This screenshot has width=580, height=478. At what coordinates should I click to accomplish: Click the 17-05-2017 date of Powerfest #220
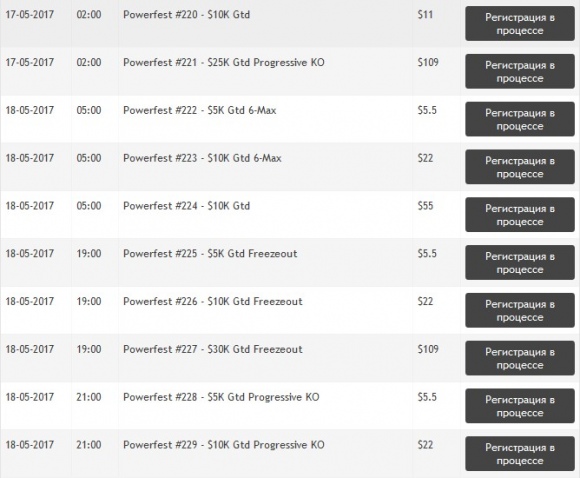coord(30,15)
